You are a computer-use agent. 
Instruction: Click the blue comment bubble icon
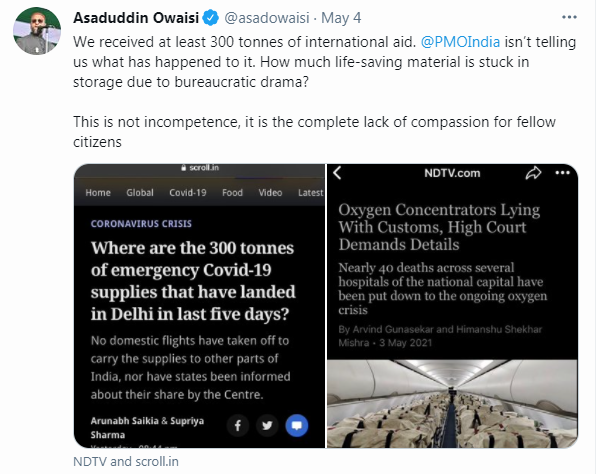click(297, 425)
